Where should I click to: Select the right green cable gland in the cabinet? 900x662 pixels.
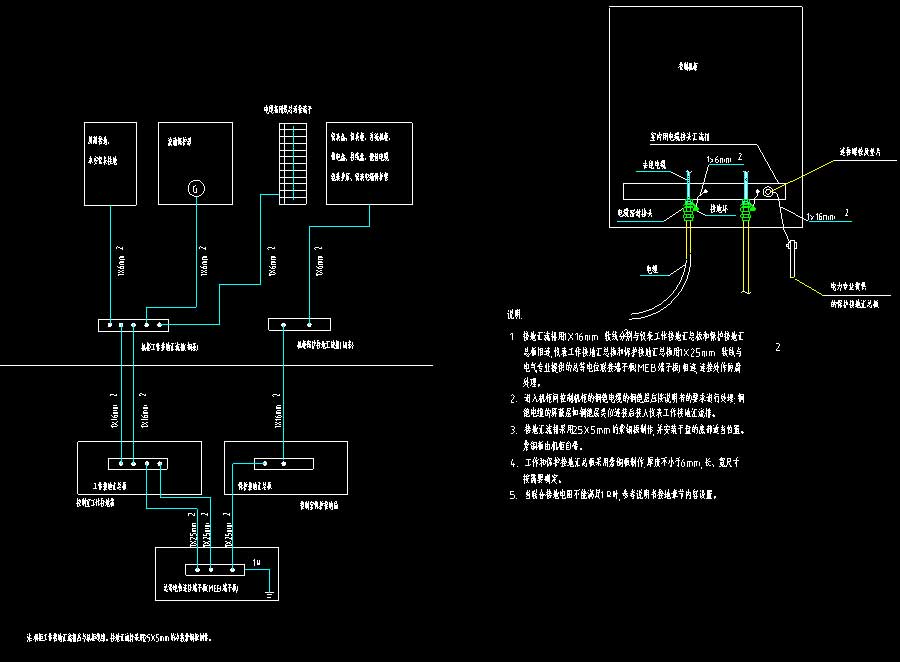coord(746,210)
